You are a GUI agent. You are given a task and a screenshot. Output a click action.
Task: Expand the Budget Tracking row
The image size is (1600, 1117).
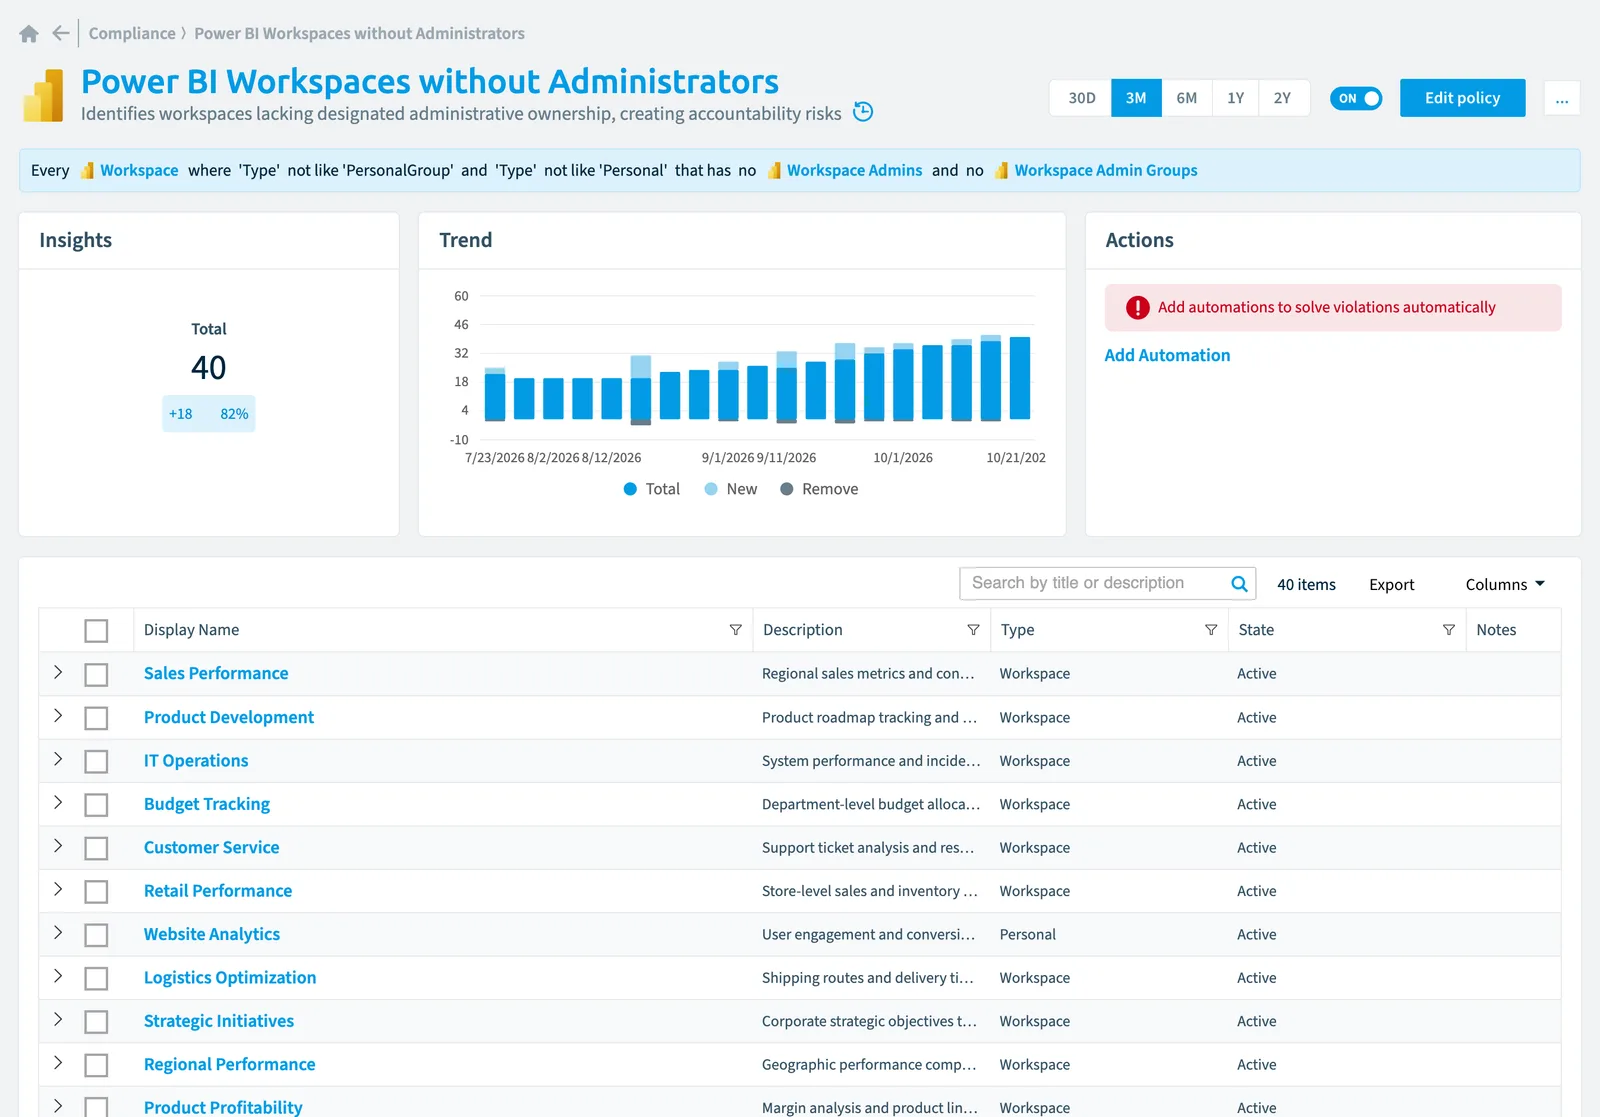[x=58, y=803]
